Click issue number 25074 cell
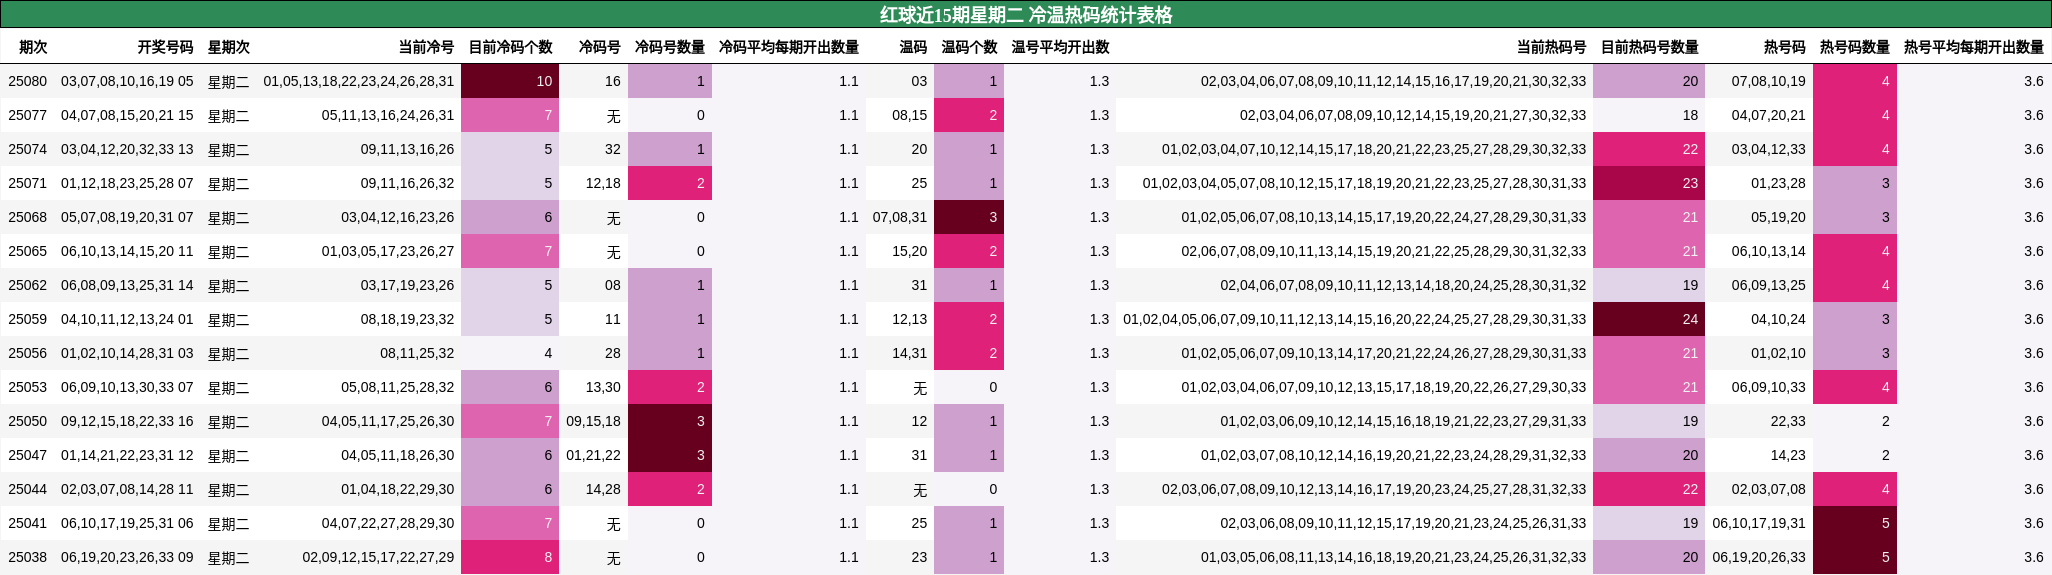2052x575 pixels. pyautogui.click(x=27, y=149)
